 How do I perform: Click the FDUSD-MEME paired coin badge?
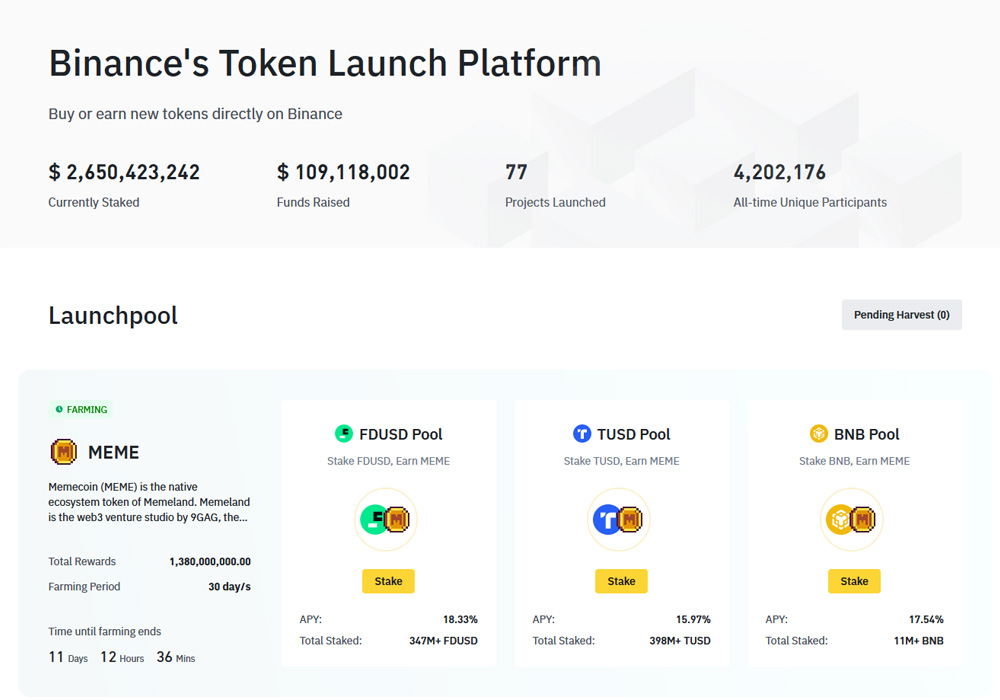click(x=386, y=519)
